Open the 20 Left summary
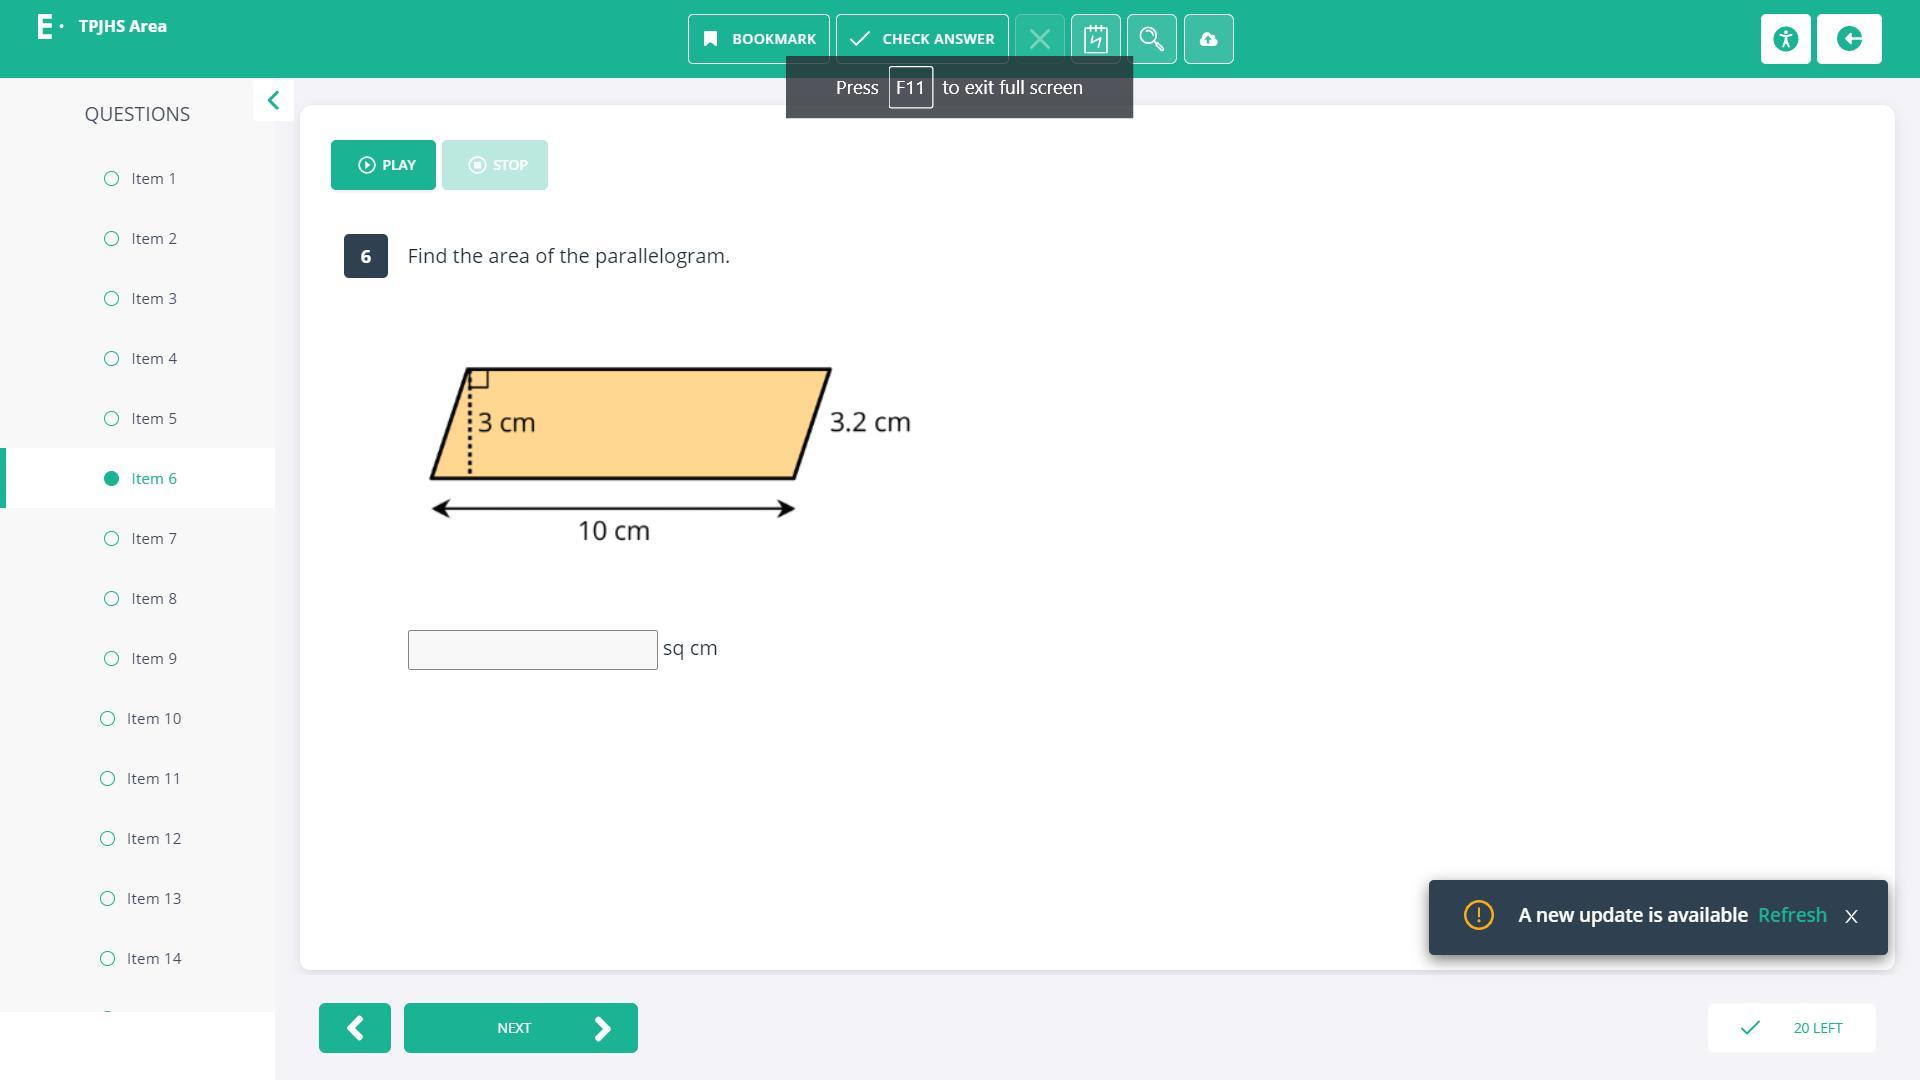Screen dimensions: 1920x1080 (1791, 1028)
